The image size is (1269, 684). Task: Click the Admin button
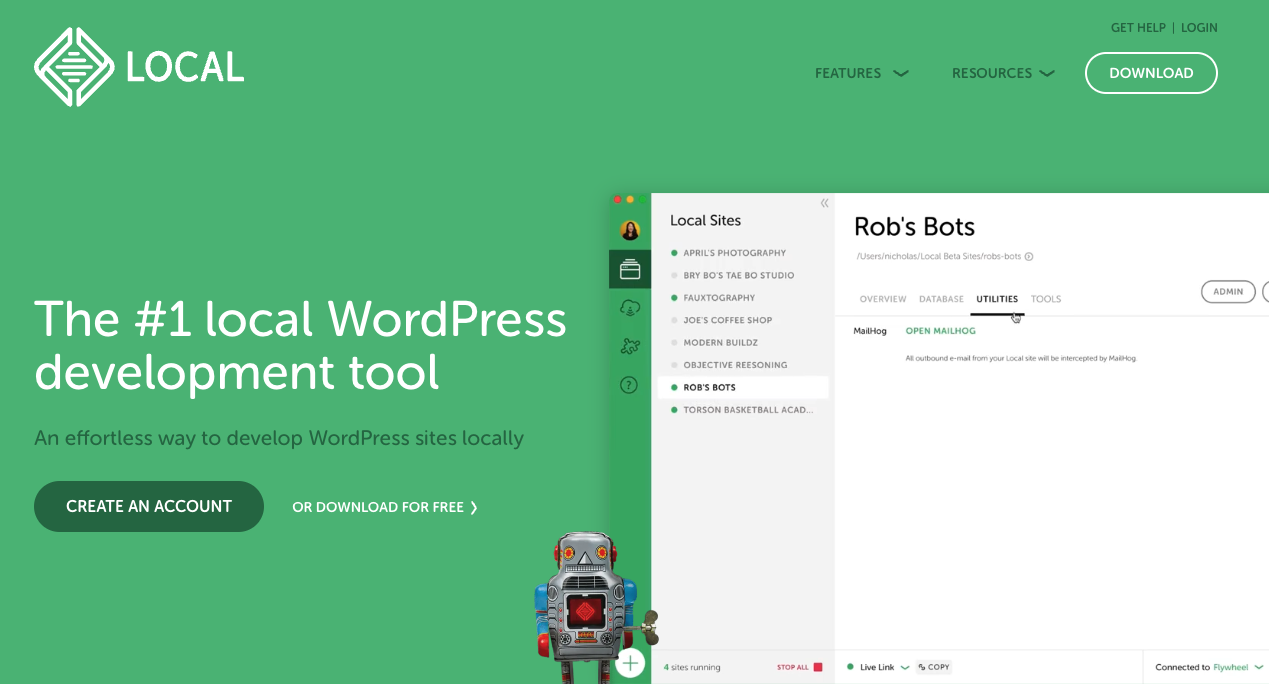tap(1228, 291)
